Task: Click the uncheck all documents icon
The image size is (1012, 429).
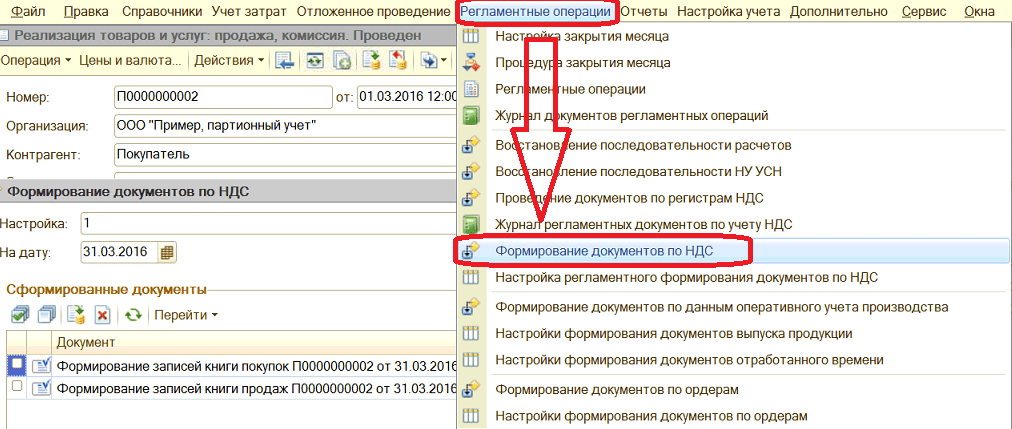Action: point(44,315)
